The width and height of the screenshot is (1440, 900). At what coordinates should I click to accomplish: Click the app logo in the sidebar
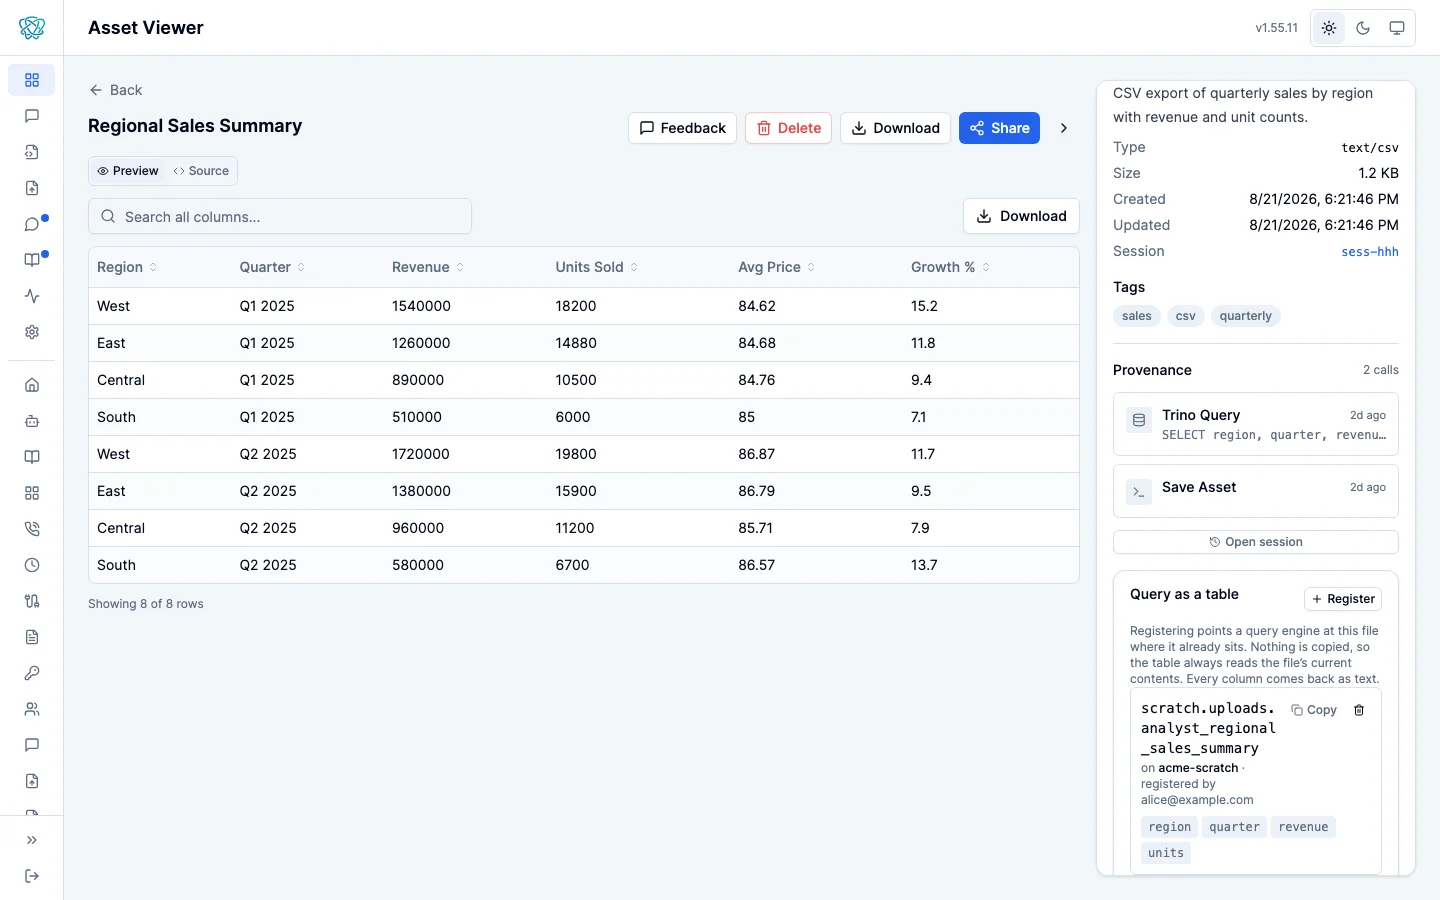tap(32, 28)
